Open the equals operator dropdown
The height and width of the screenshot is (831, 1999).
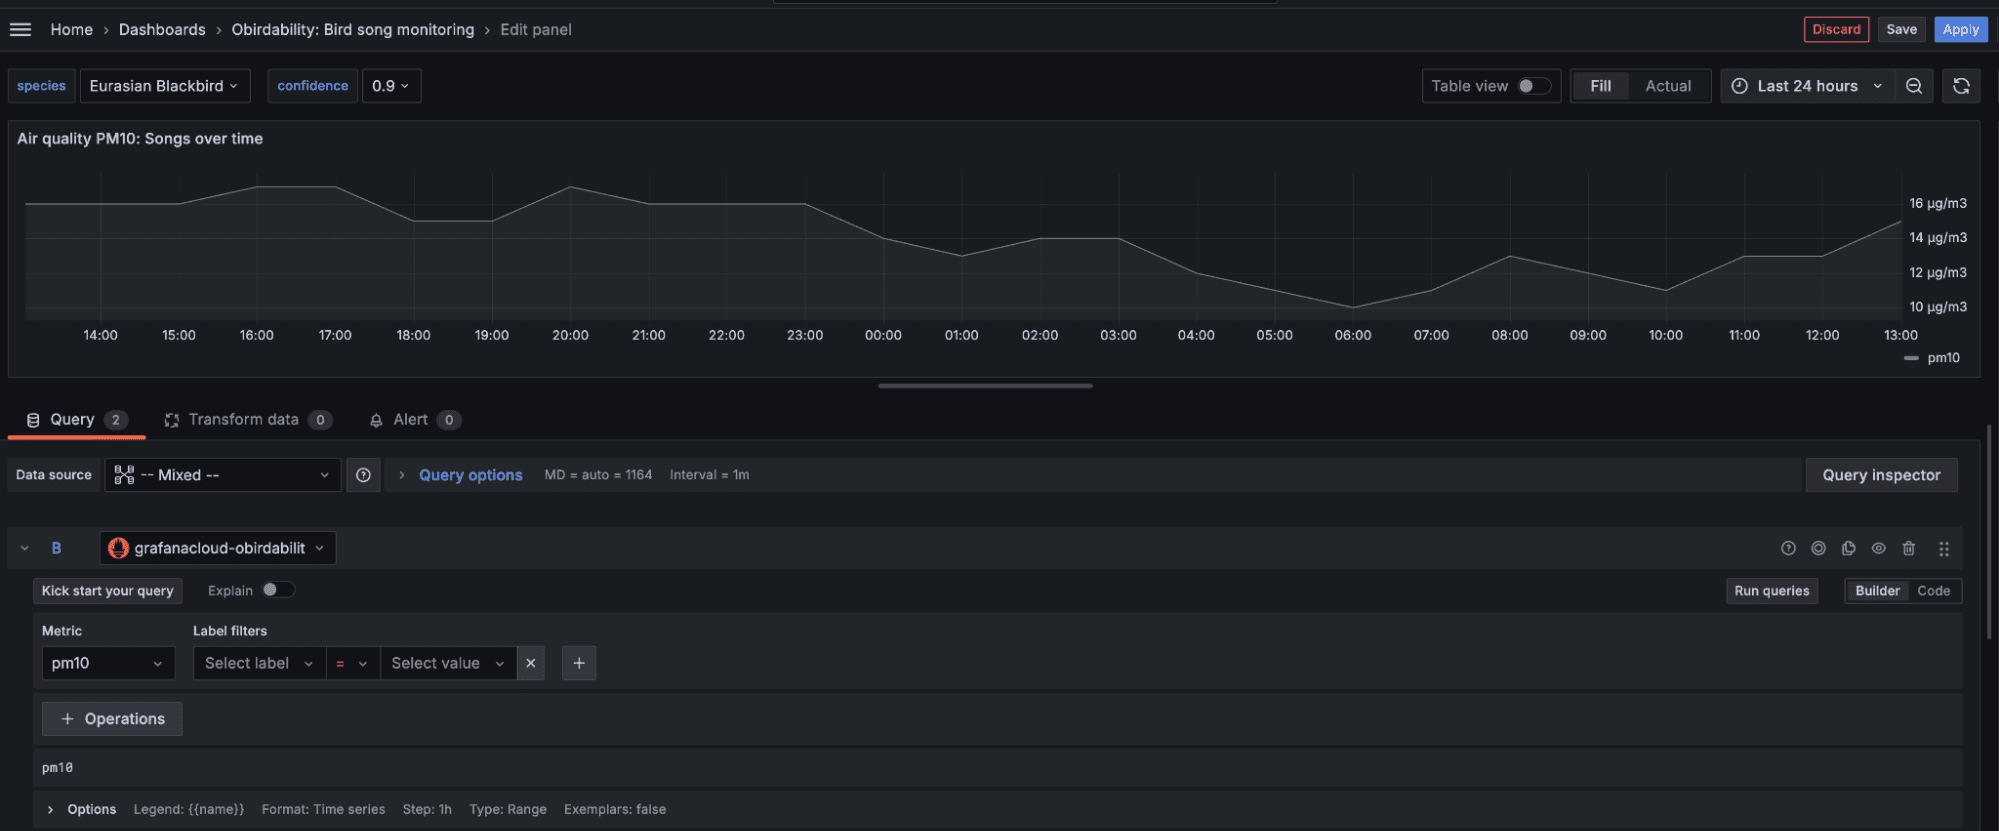click(x=353, y=663)
